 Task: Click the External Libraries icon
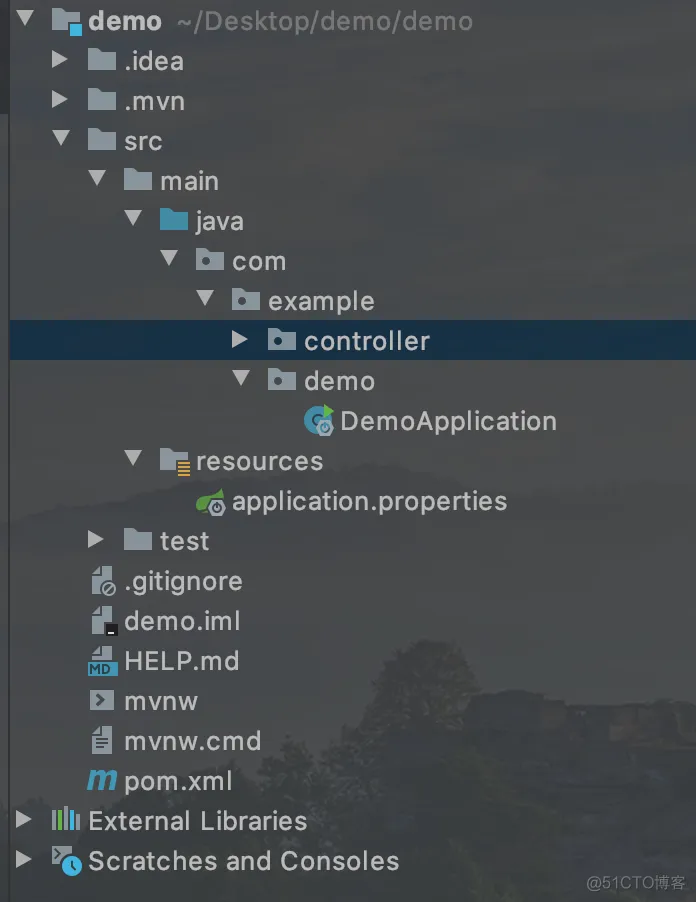click(66, 821)
